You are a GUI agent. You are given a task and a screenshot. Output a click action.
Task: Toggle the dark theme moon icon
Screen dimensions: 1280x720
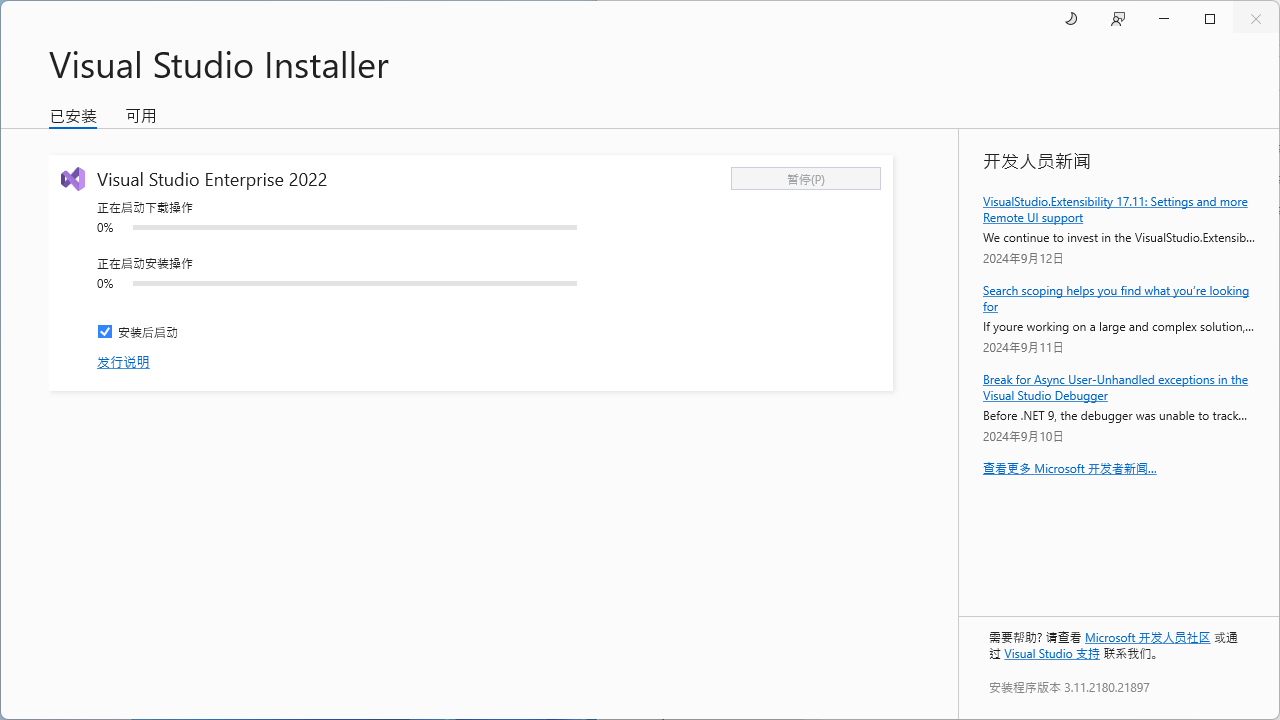click(x=1071, y=19)
